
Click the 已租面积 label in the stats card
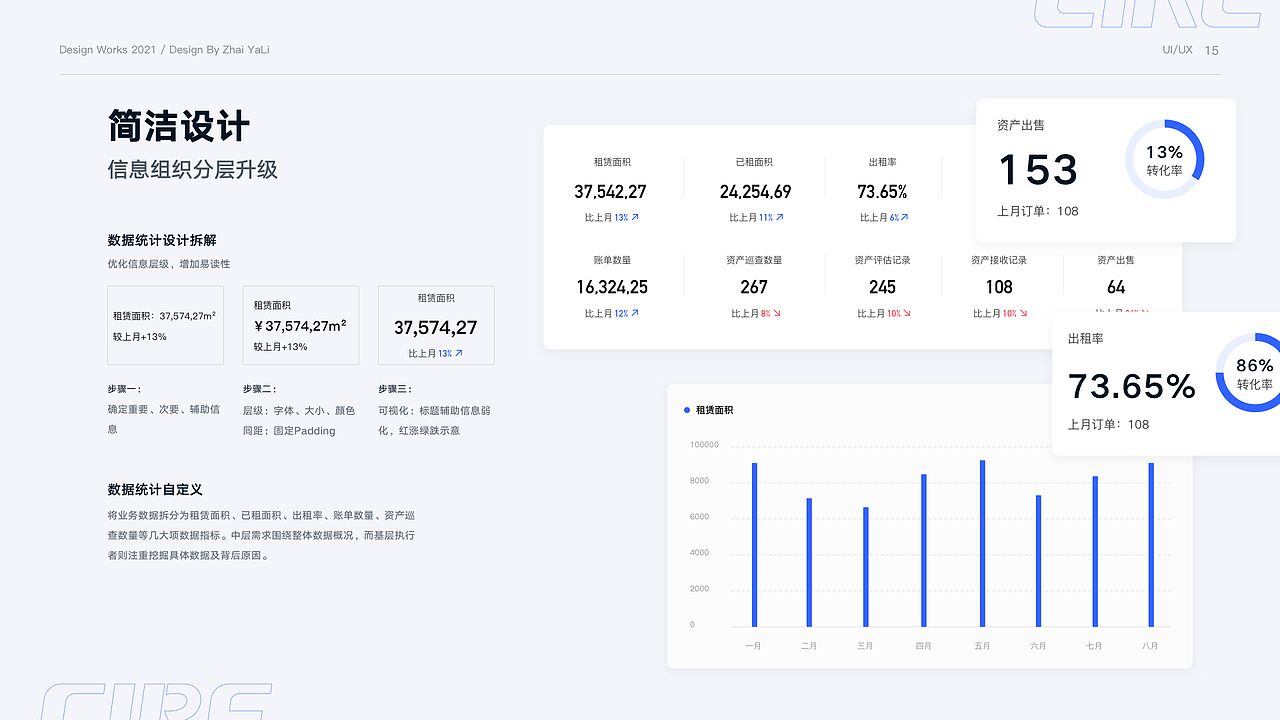click(754, 162)
